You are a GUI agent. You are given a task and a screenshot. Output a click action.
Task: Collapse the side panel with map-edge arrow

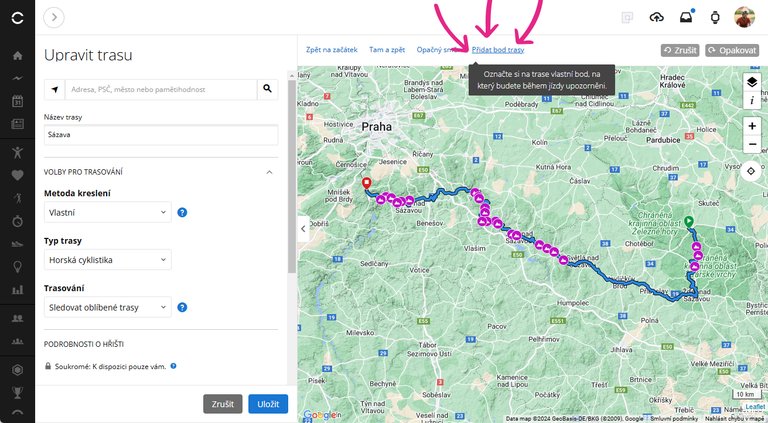click(x=304, y=228)
